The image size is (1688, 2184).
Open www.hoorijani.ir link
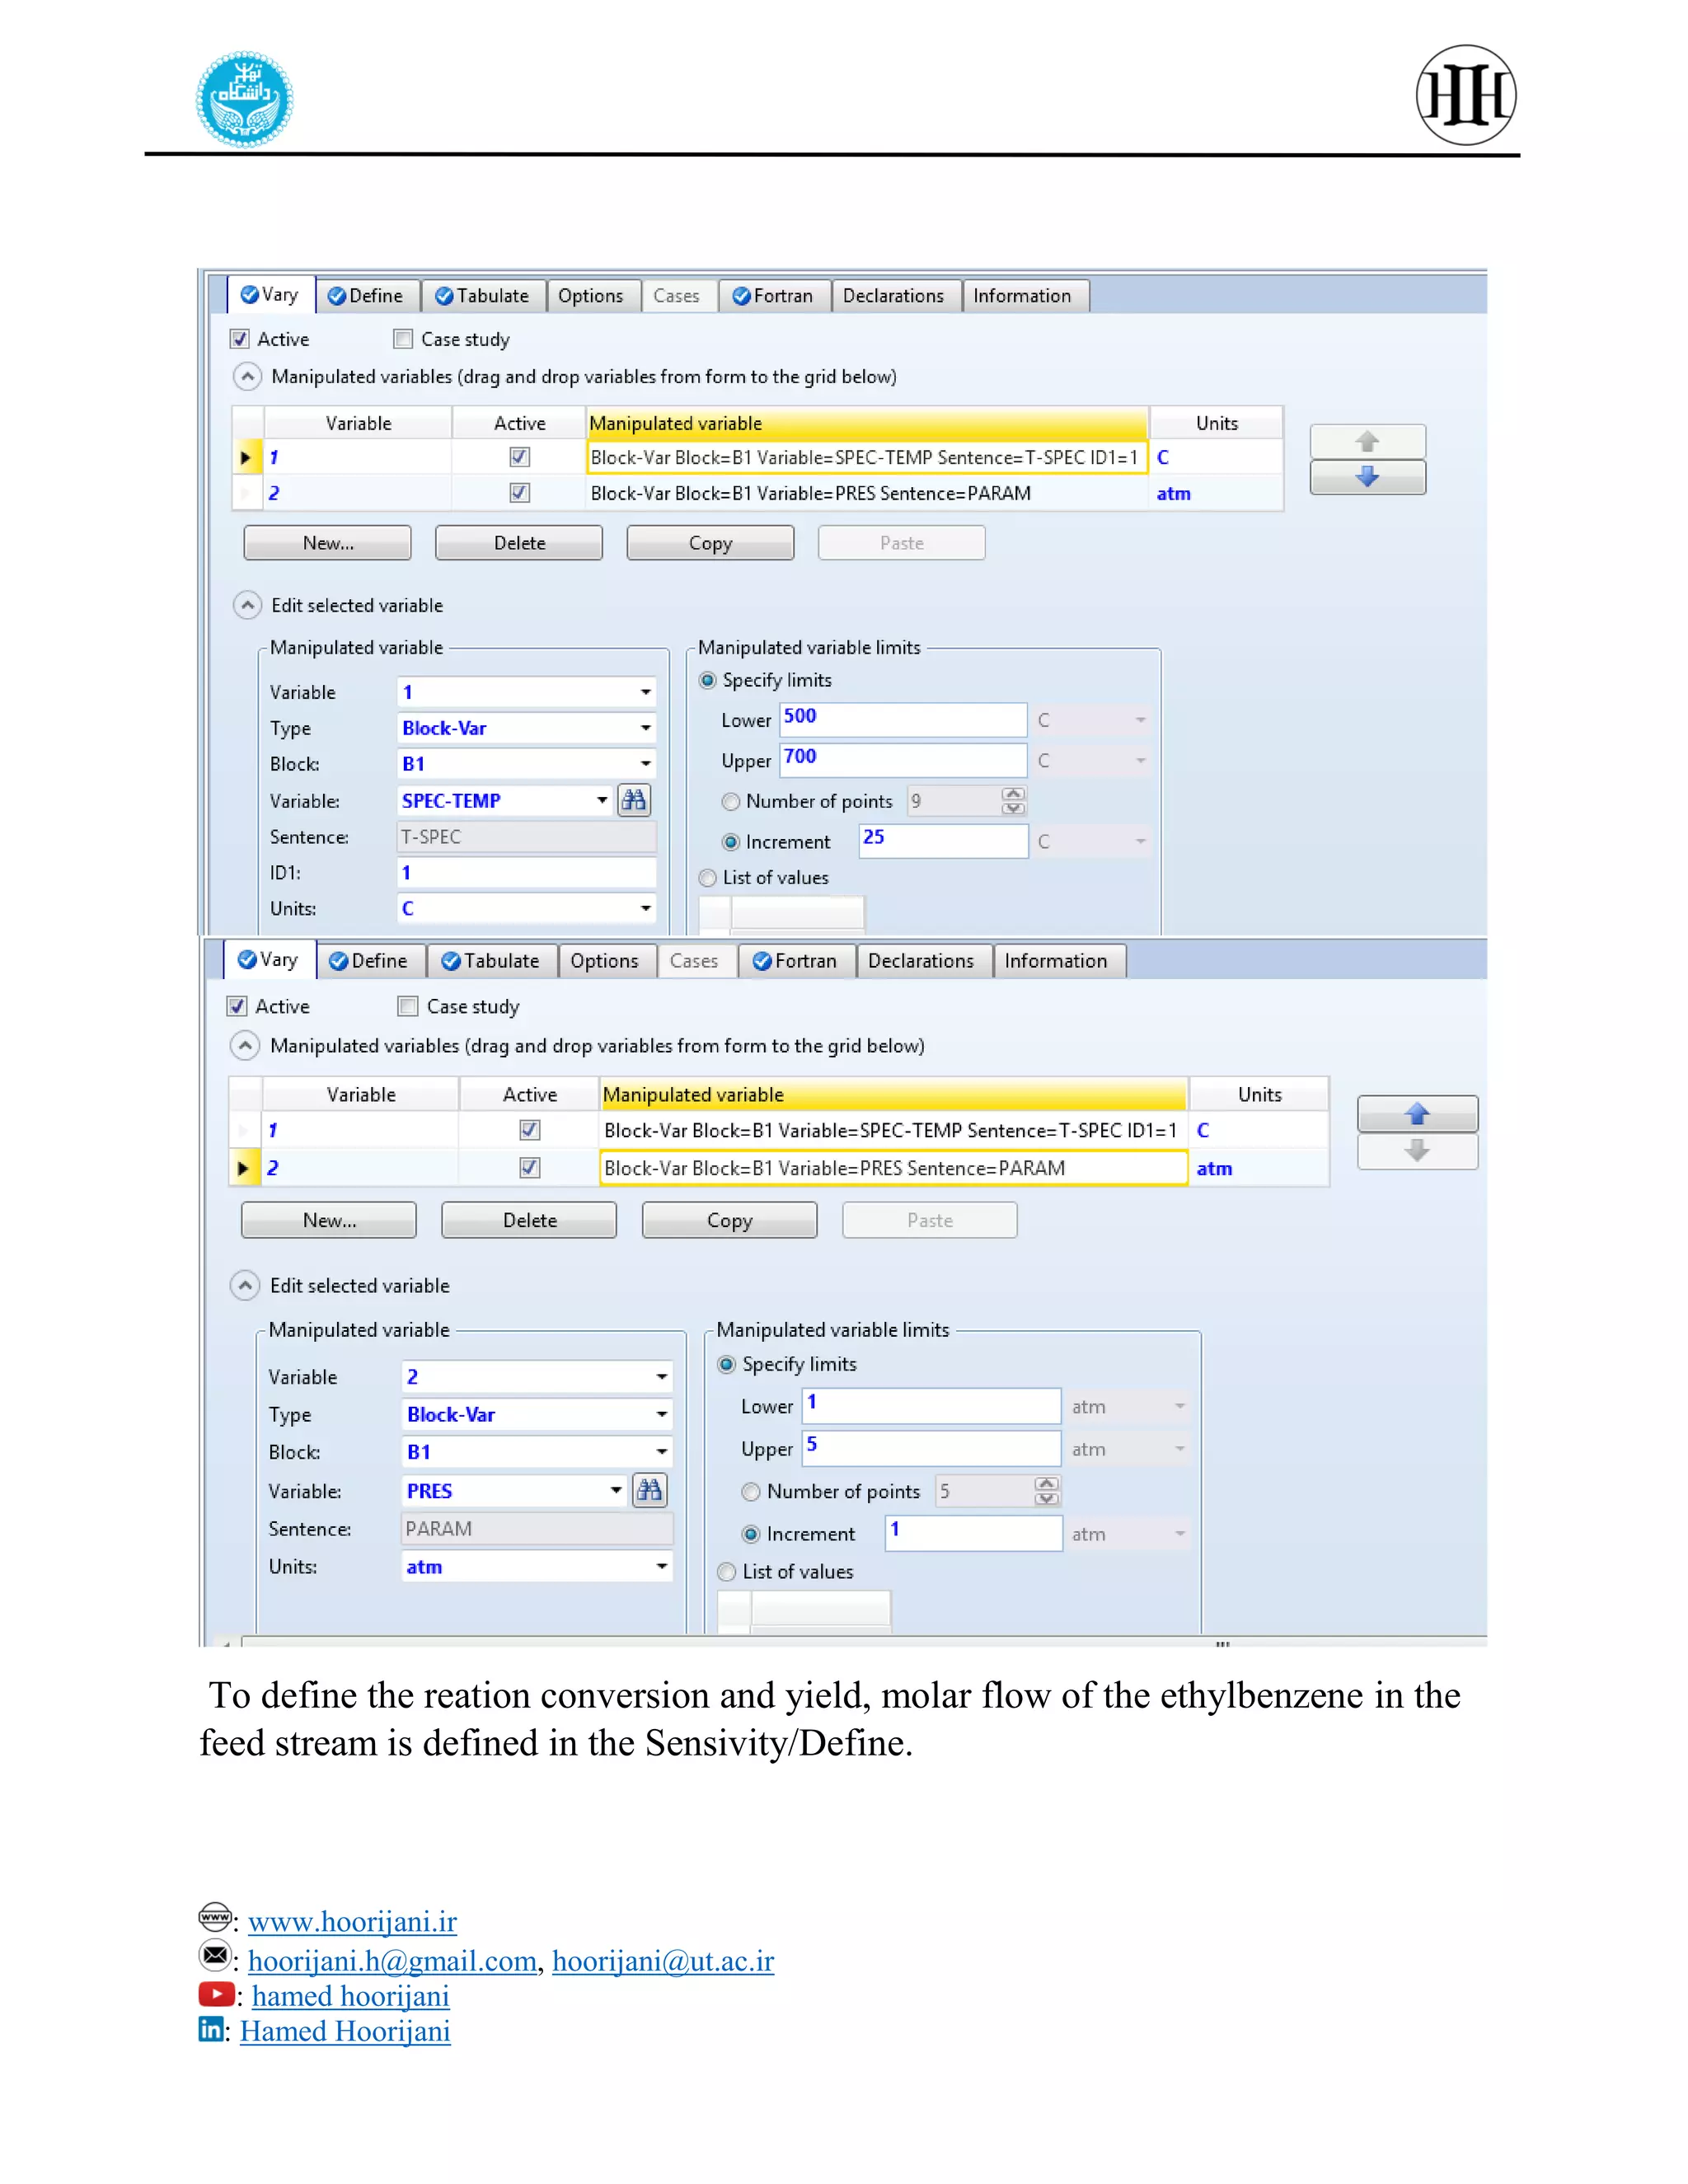pos(352,1921)
